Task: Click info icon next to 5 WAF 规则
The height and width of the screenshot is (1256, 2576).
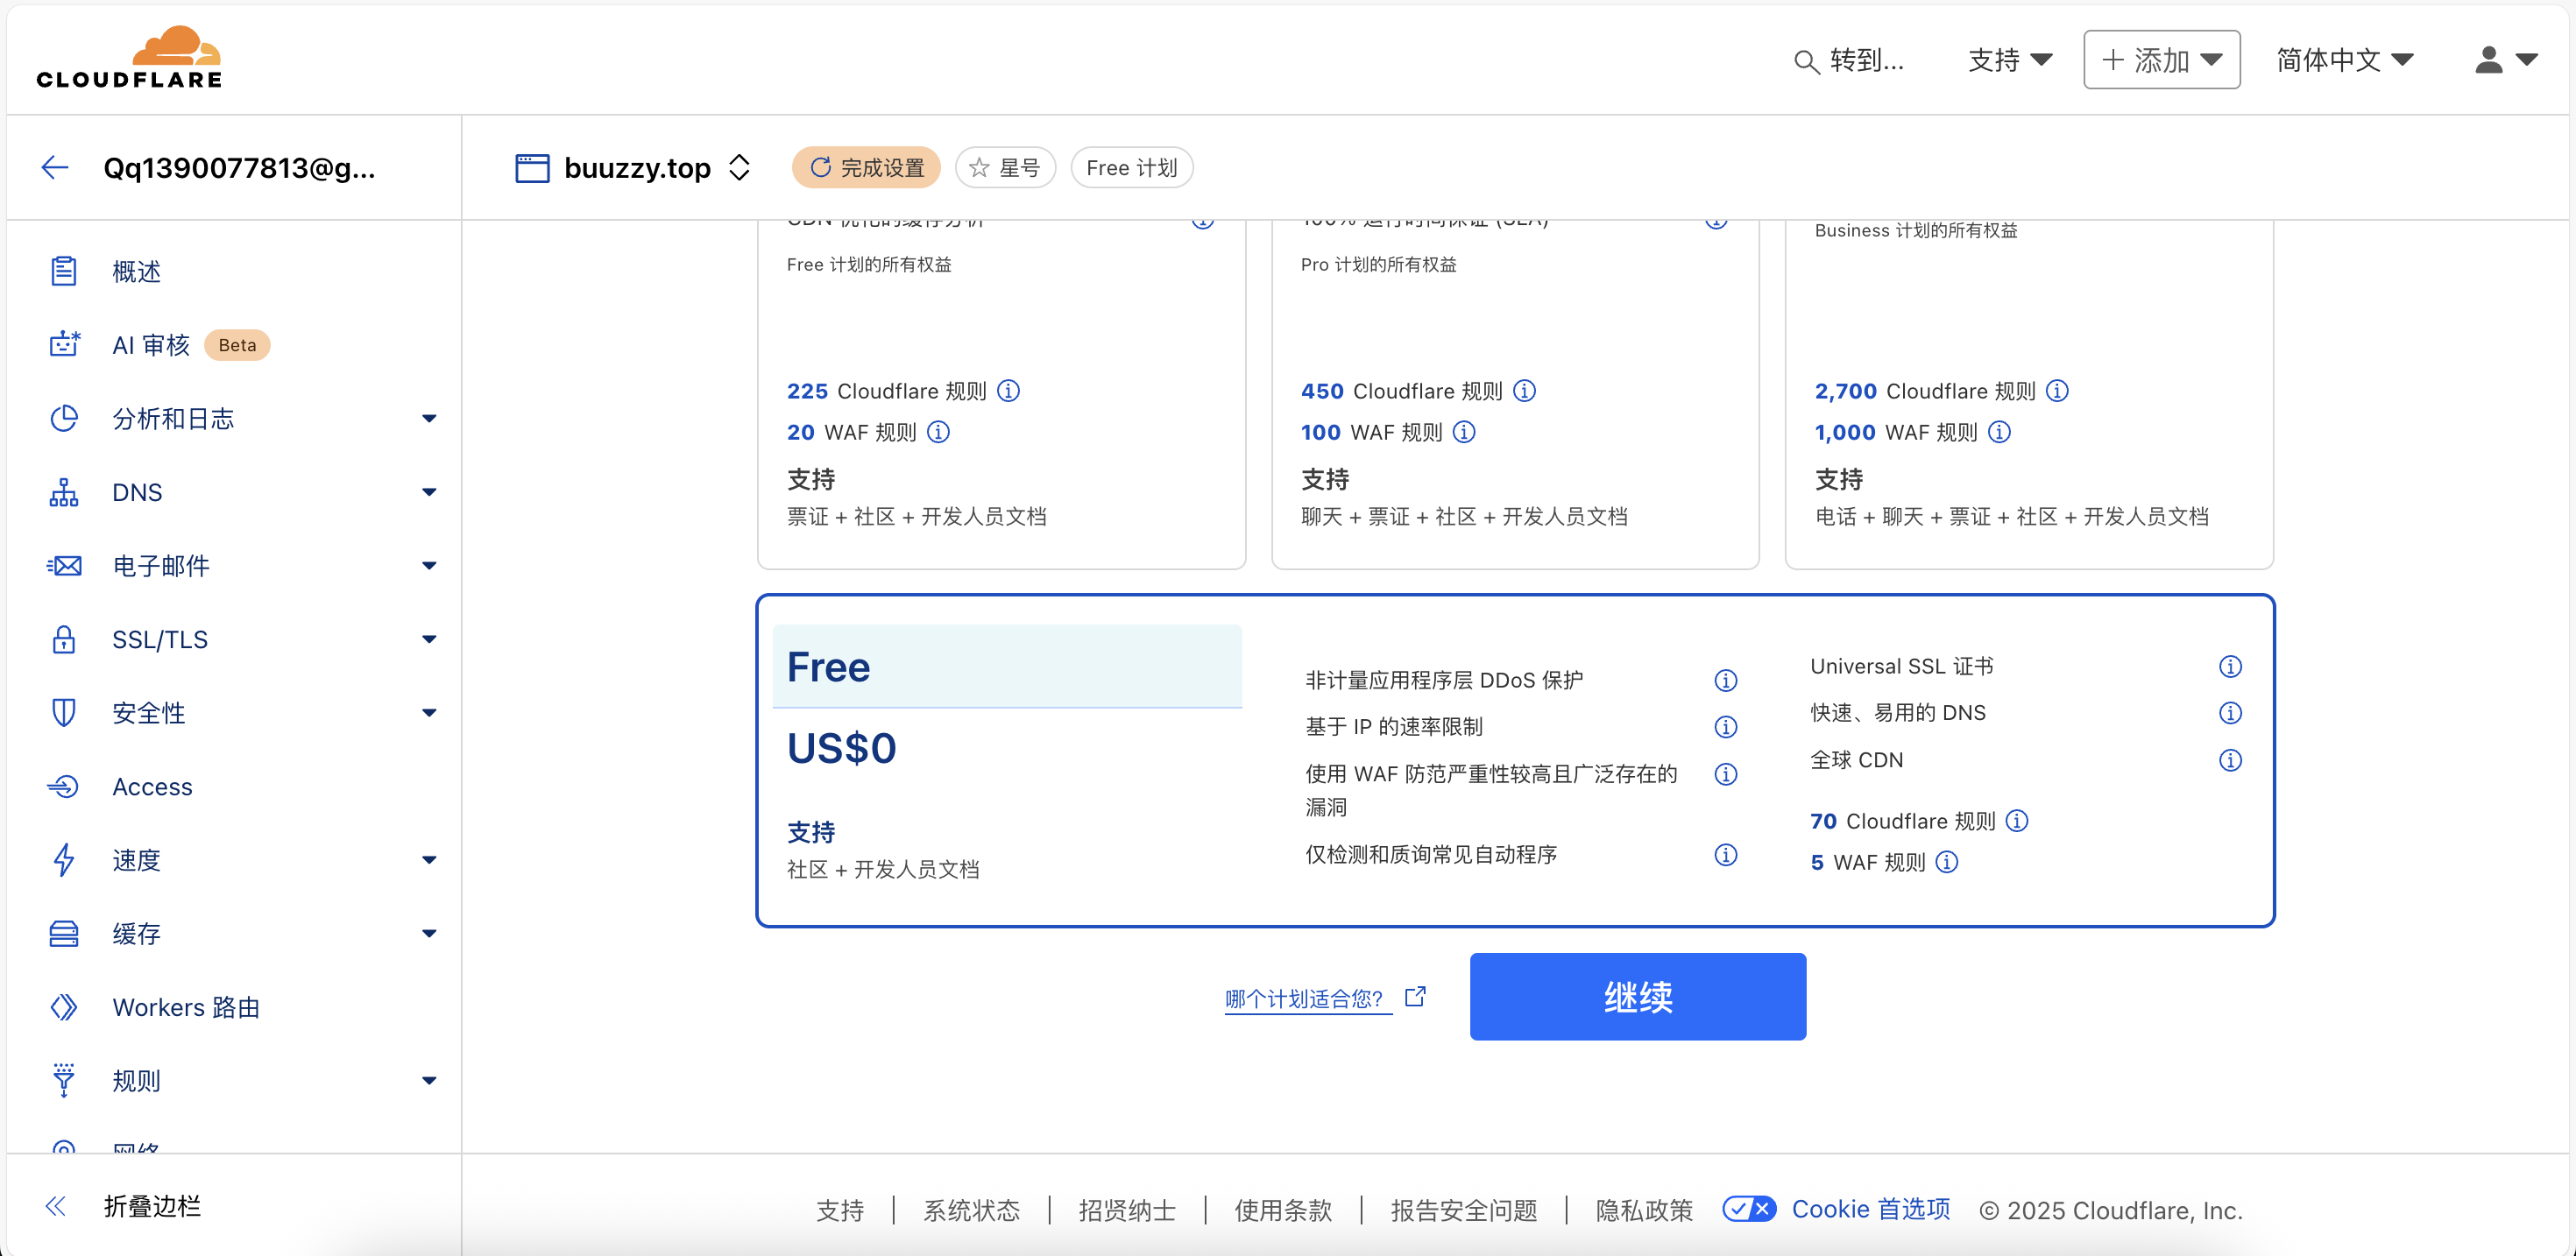Action: point(1946,862)
